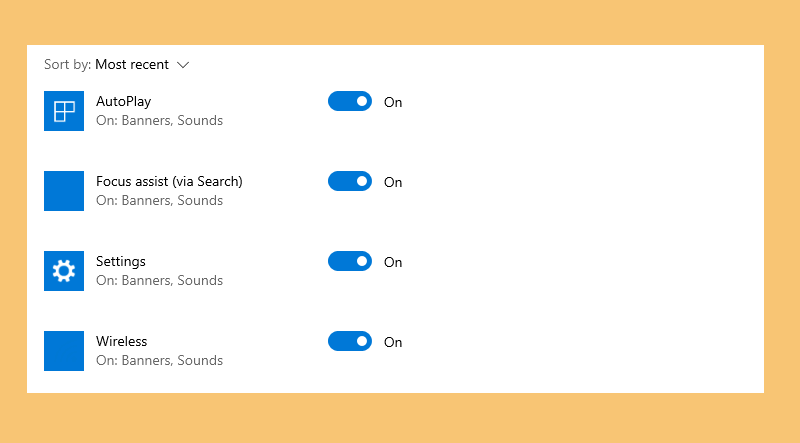Click the Settings gear icon
The height and width of the screenshot is (443, 800).
(x=64, y=271)
